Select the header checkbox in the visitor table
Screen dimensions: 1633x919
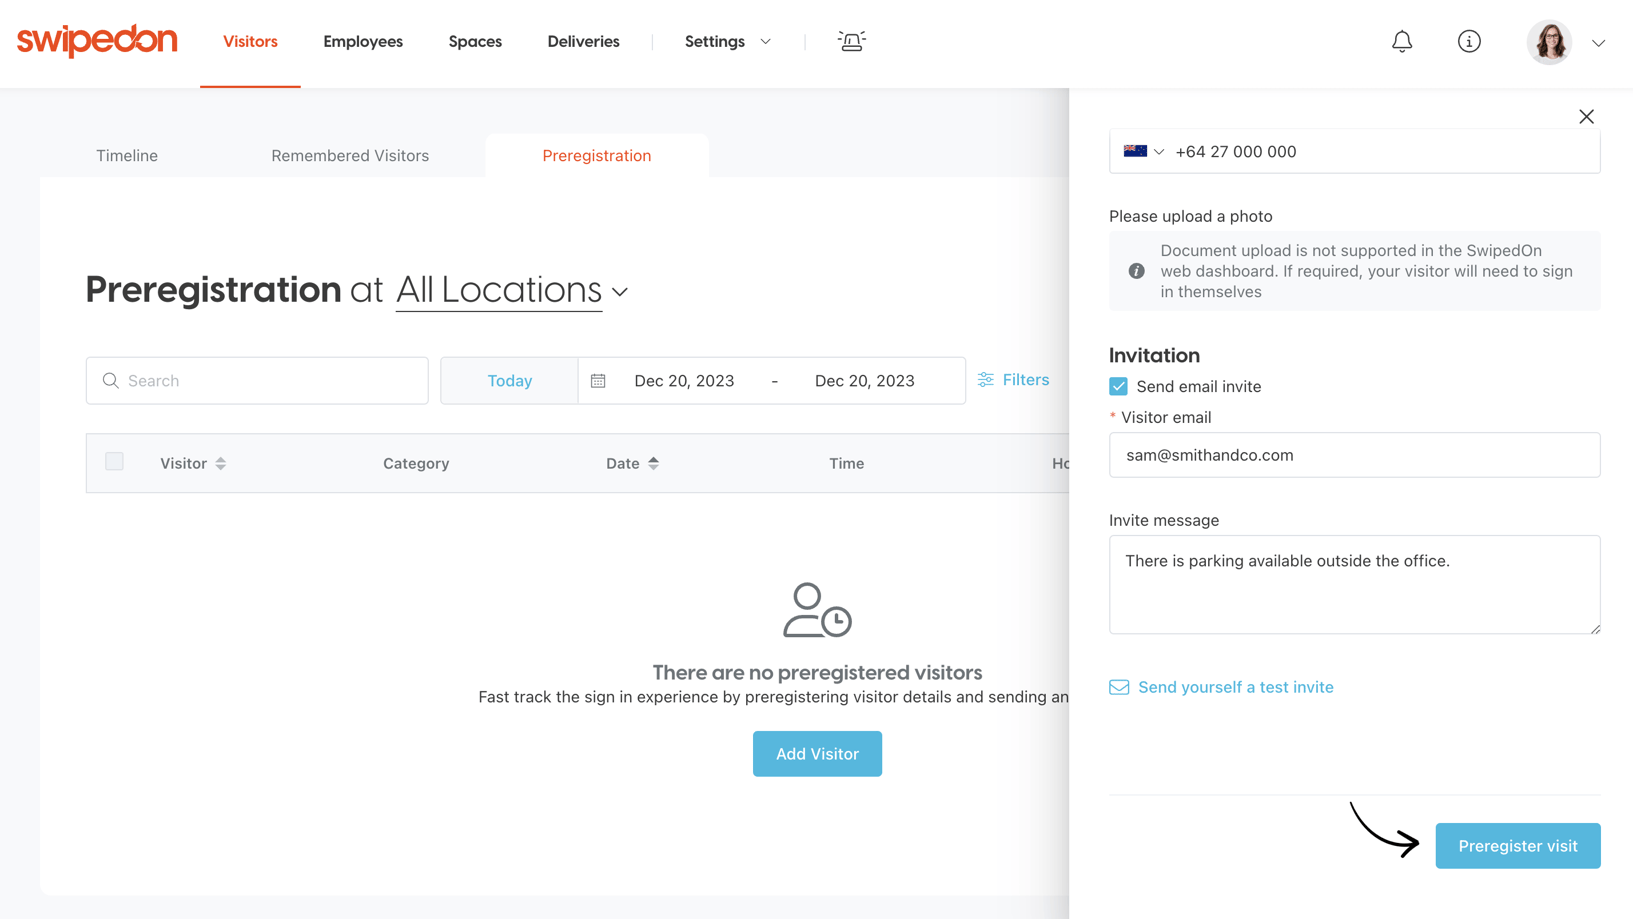click(x=114, y=461)
